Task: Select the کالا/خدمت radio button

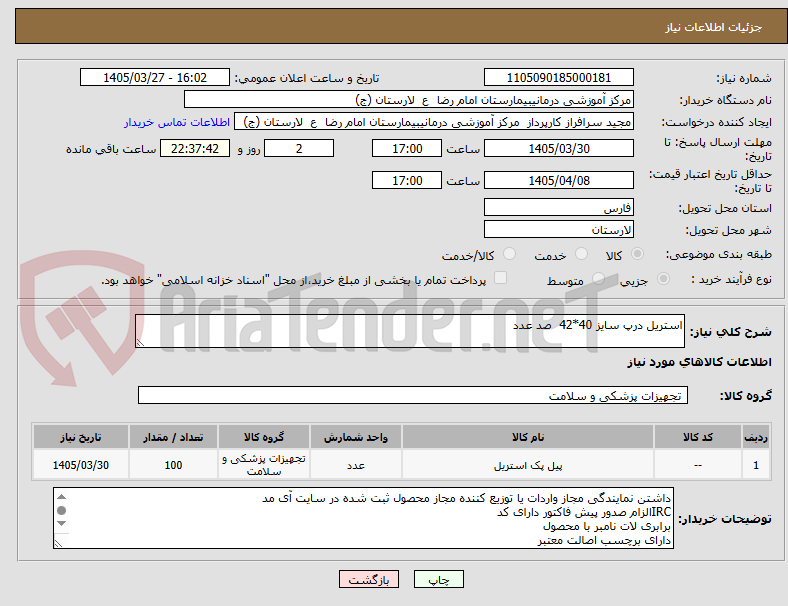Action: (x=510, y=254)
